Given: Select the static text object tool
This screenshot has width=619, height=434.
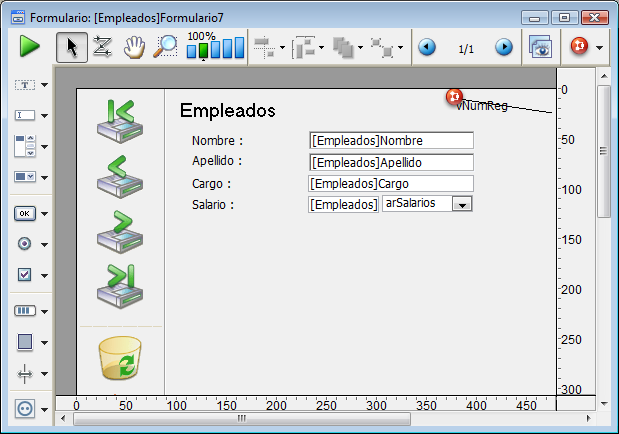Looking at the screenshot, I should [x=24, y=85].
